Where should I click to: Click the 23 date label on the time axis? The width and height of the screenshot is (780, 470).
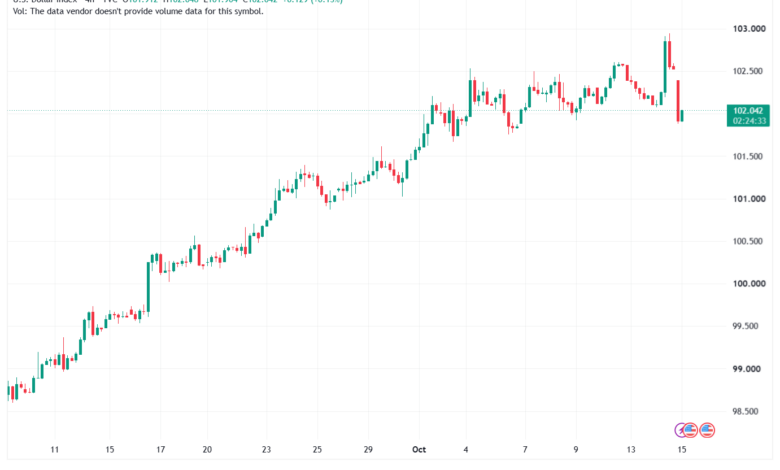pos(266,450)
